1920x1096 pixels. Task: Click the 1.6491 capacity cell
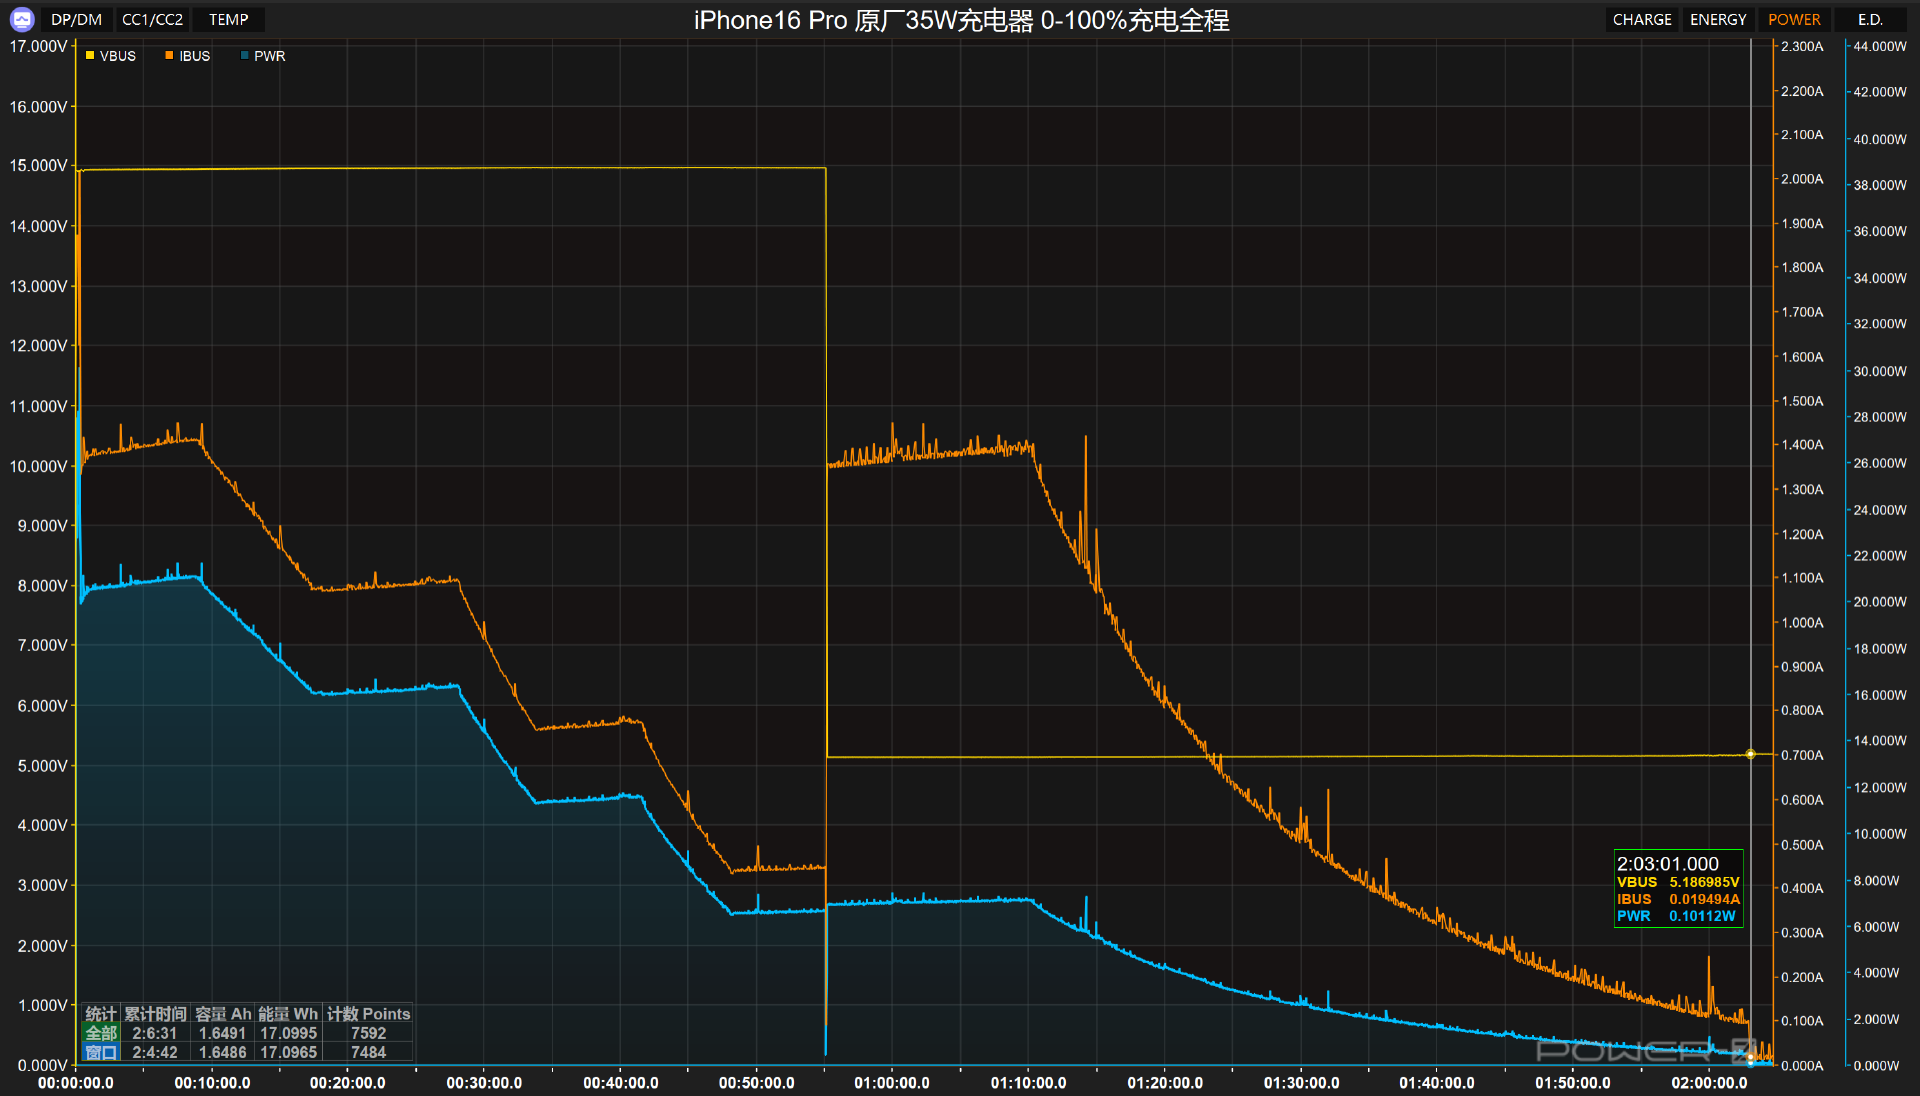click(x=222, y=1033)
